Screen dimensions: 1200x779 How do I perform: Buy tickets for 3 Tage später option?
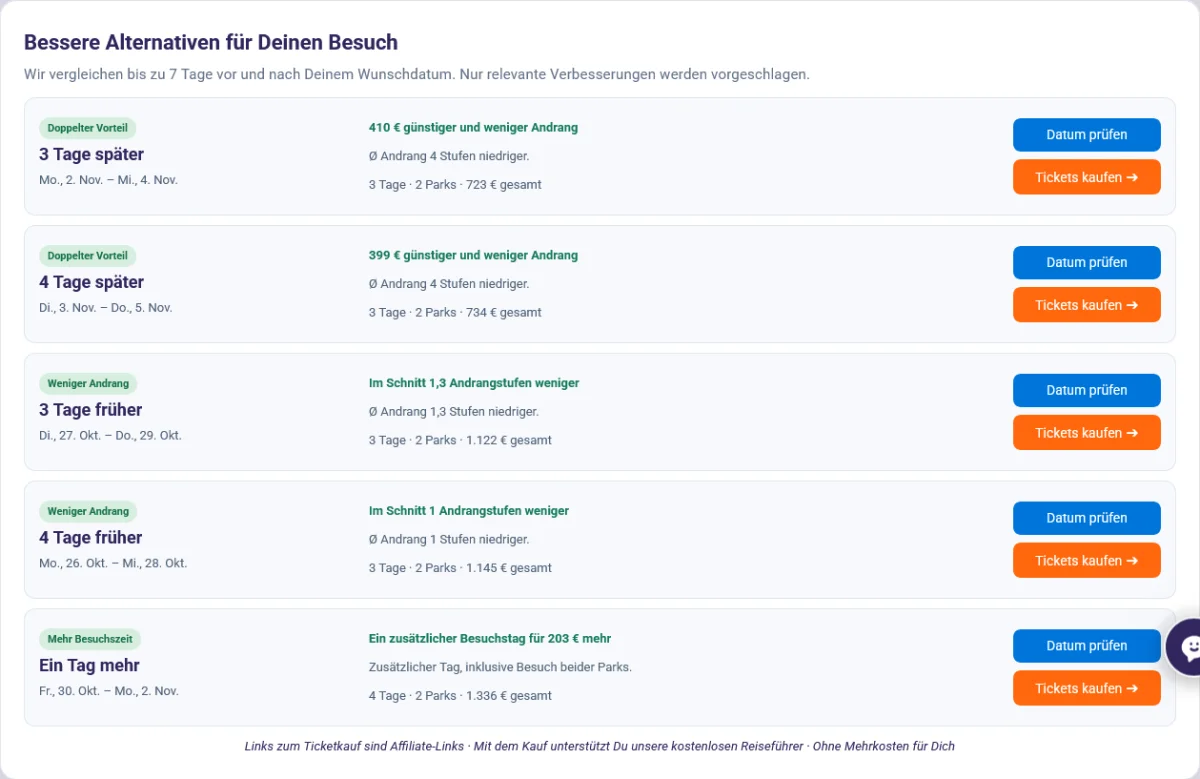click(x=1087, y=177)
